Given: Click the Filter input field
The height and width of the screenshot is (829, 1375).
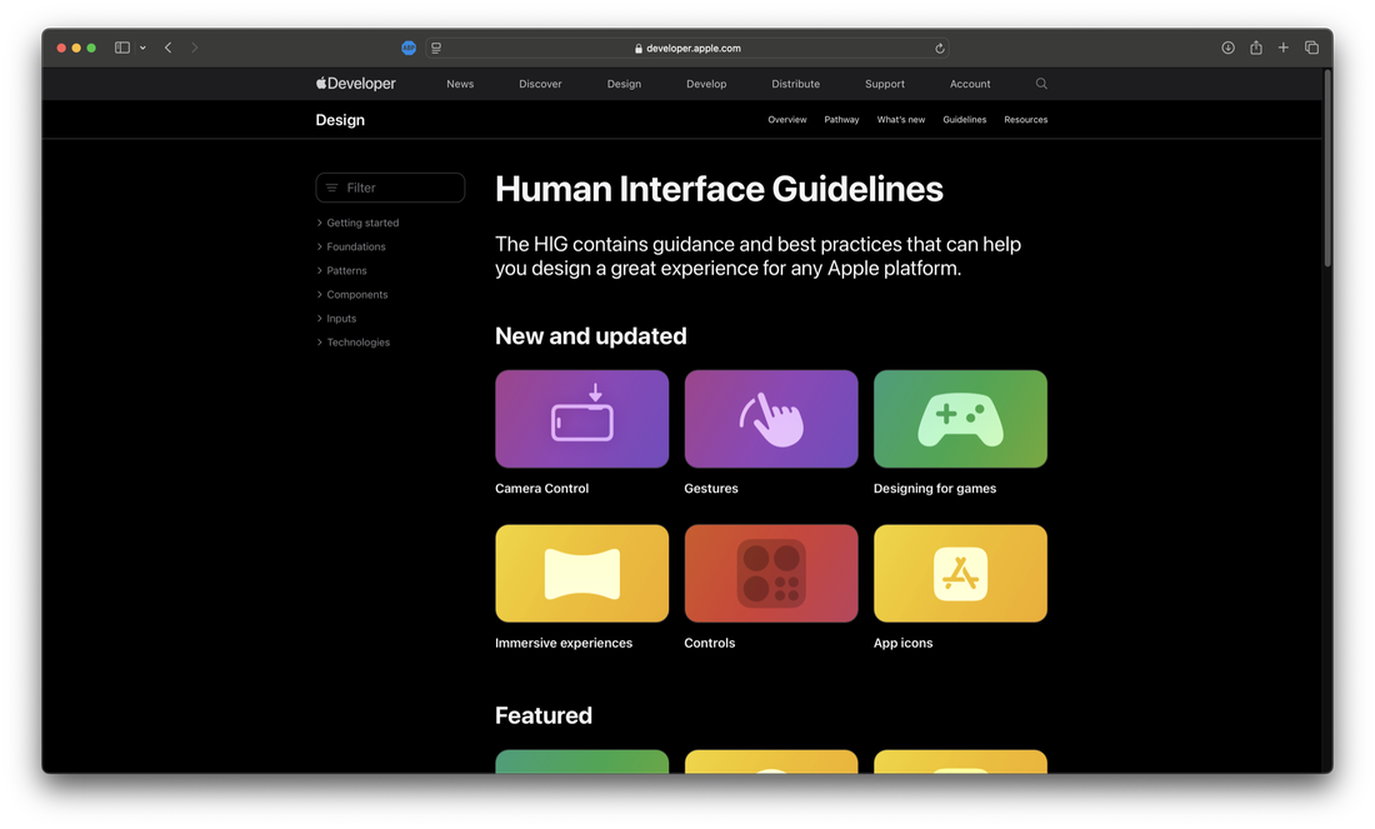Looking at the screenshot, I should tap(390, 188).
